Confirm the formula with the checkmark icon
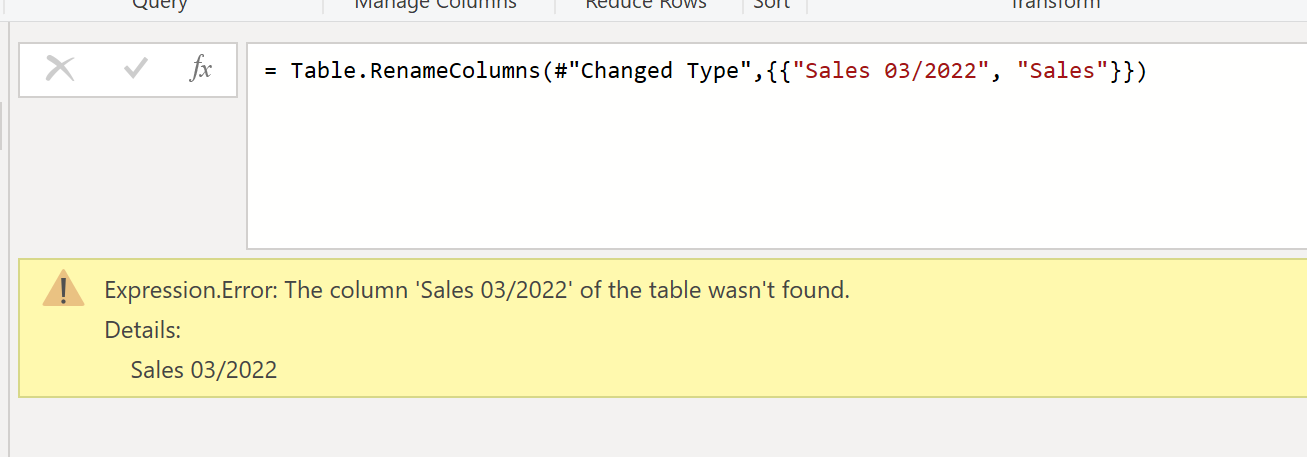This screenshot has width=1307, height=457. click(x=136, y=69)
